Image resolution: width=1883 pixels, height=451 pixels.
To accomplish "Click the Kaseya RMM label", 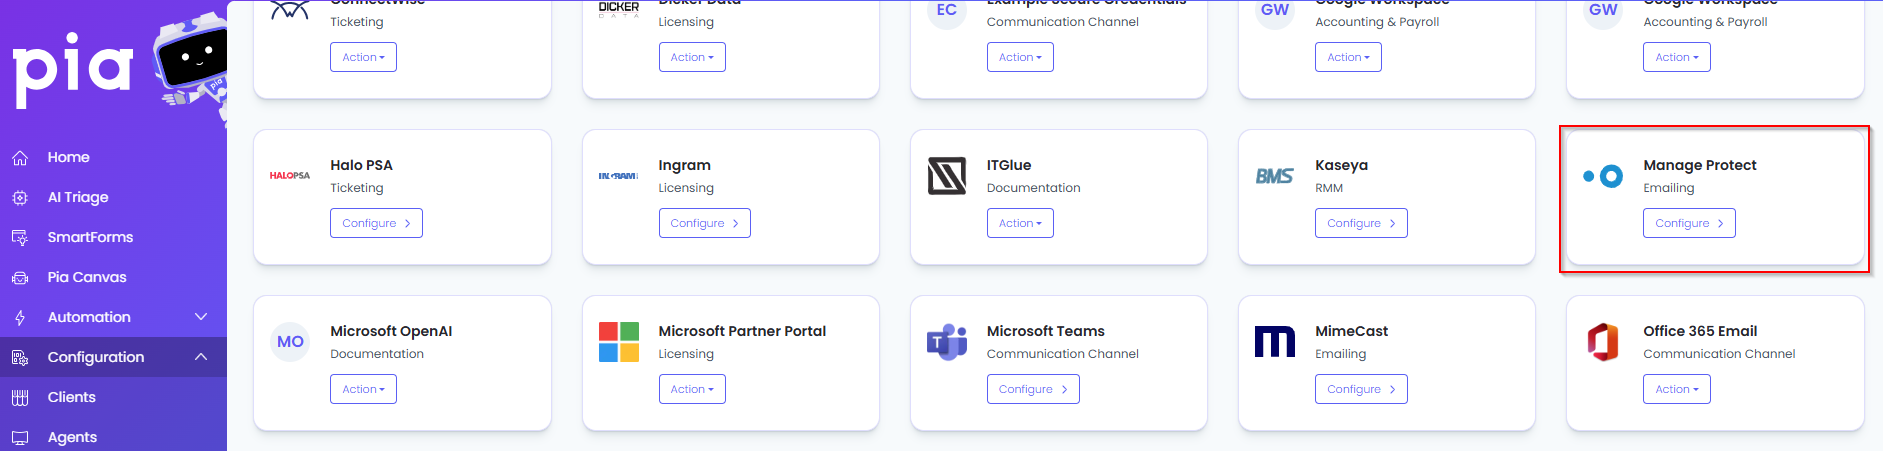I will coord(1329,188).
